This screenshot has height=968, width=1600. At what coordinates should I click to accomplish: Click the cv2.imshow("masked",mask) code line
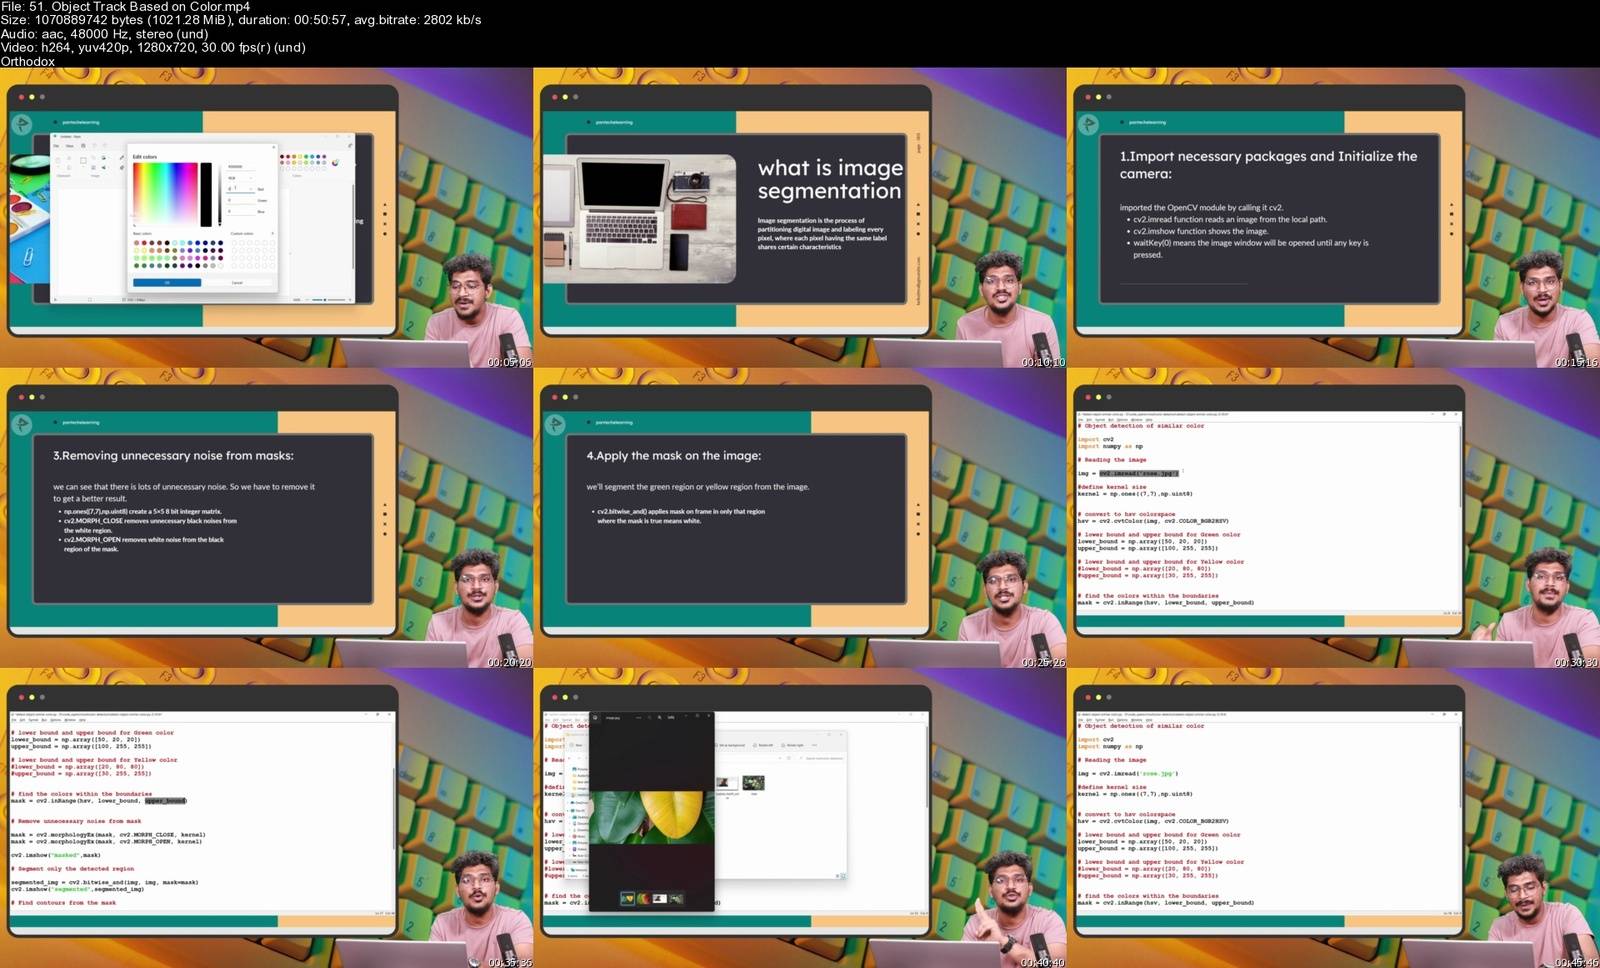coord(56,855)
